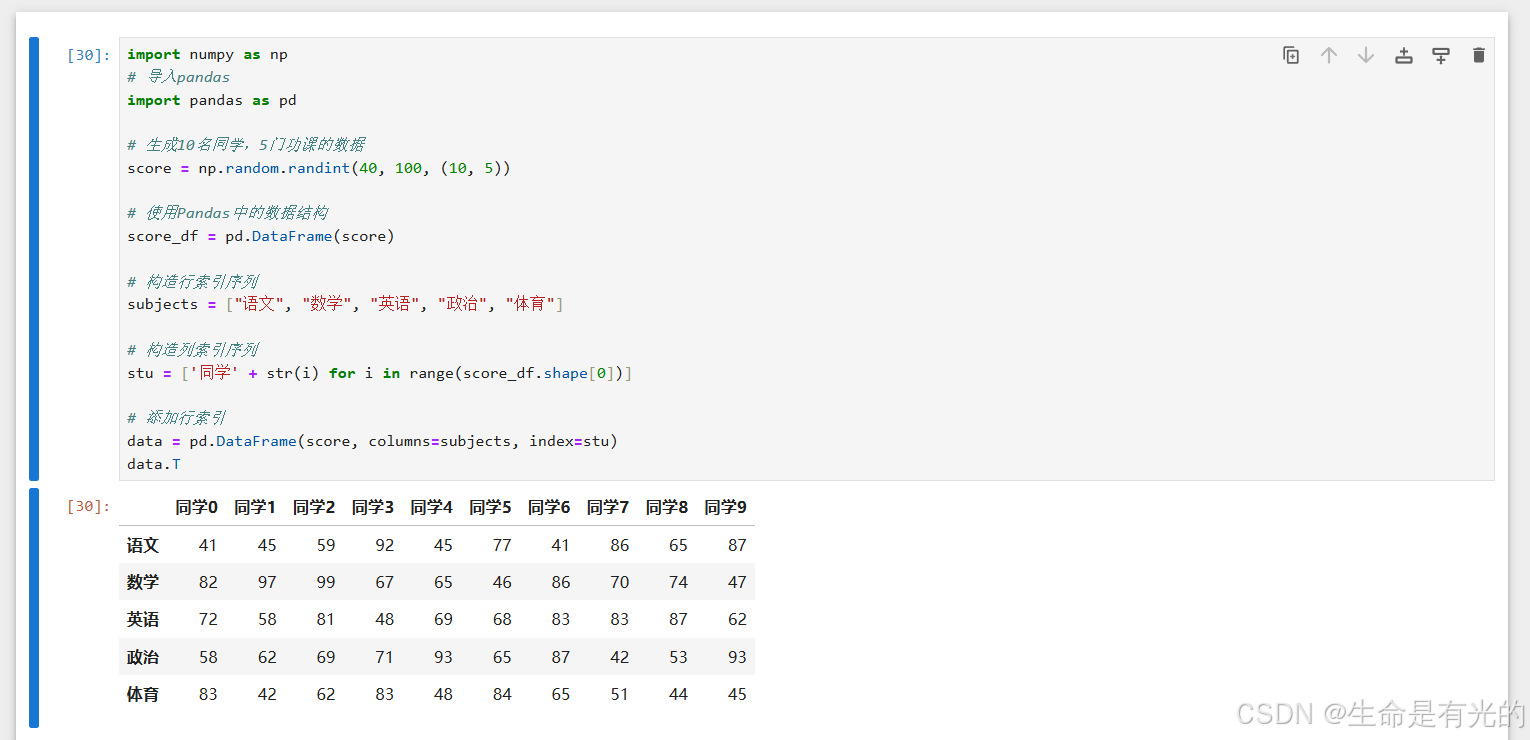Collapse the output using its blue bar

pyautogui.click(x=34, y=607)
